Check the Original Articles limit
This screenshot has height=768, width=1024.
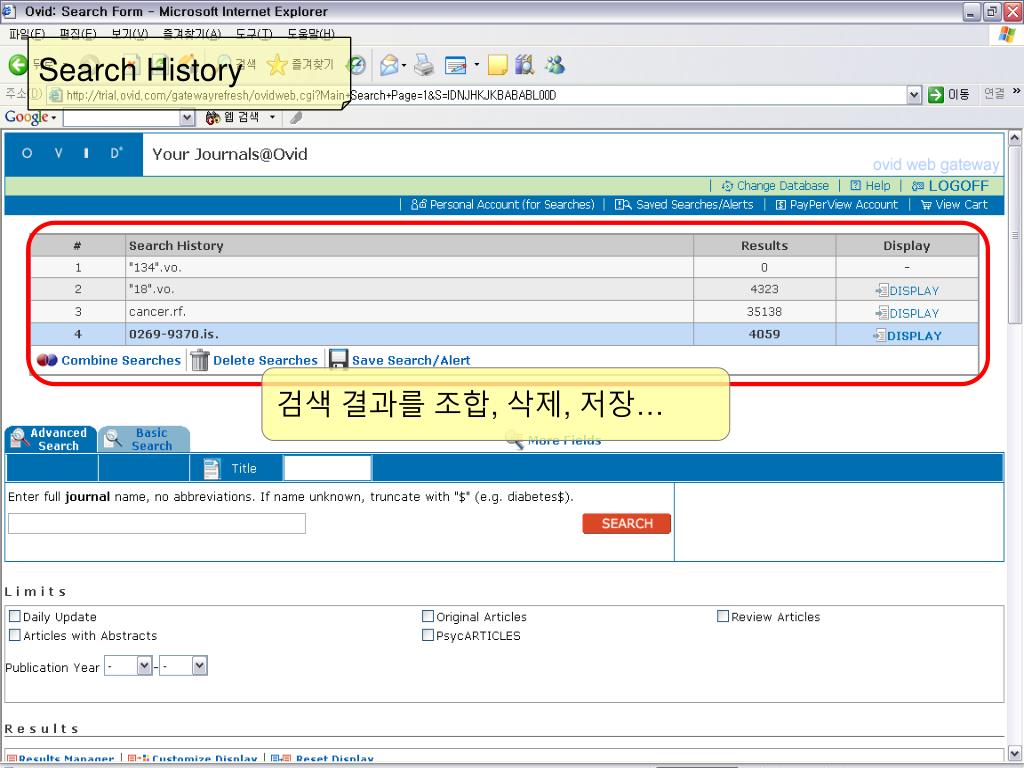(428, 615)
